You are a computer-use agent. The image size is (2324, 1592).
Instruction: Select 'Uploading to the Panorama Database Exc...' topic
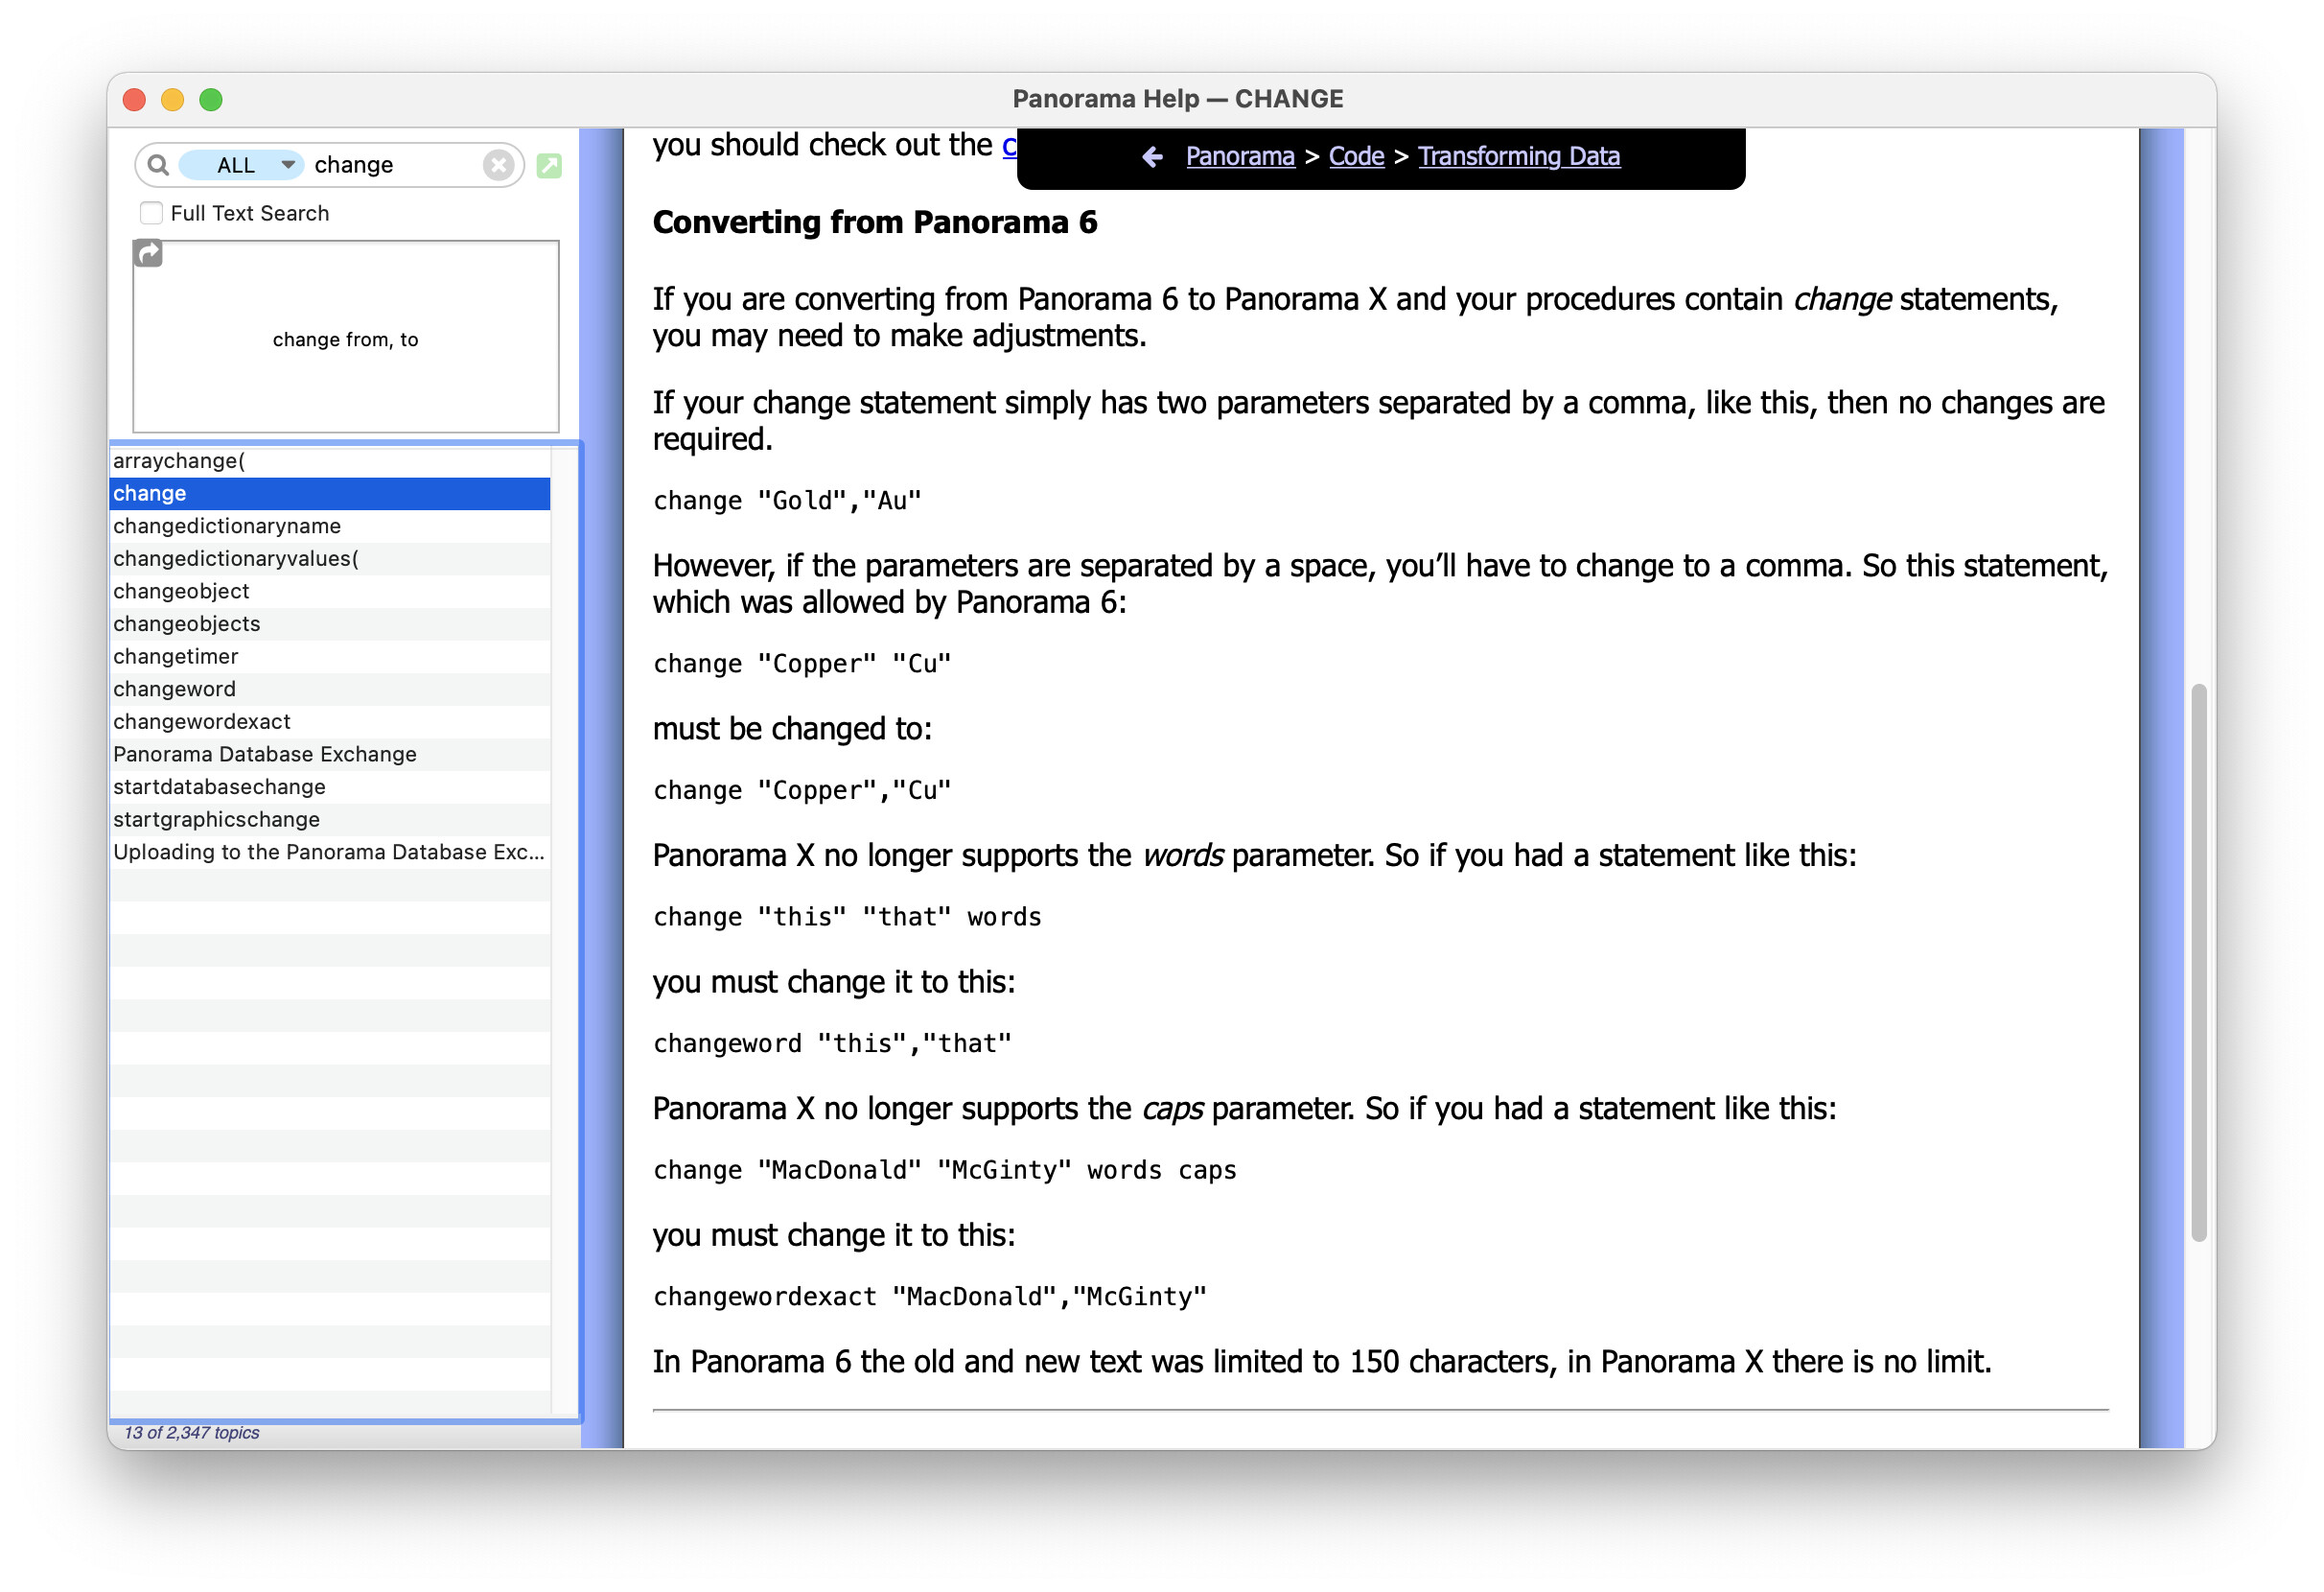330,852
